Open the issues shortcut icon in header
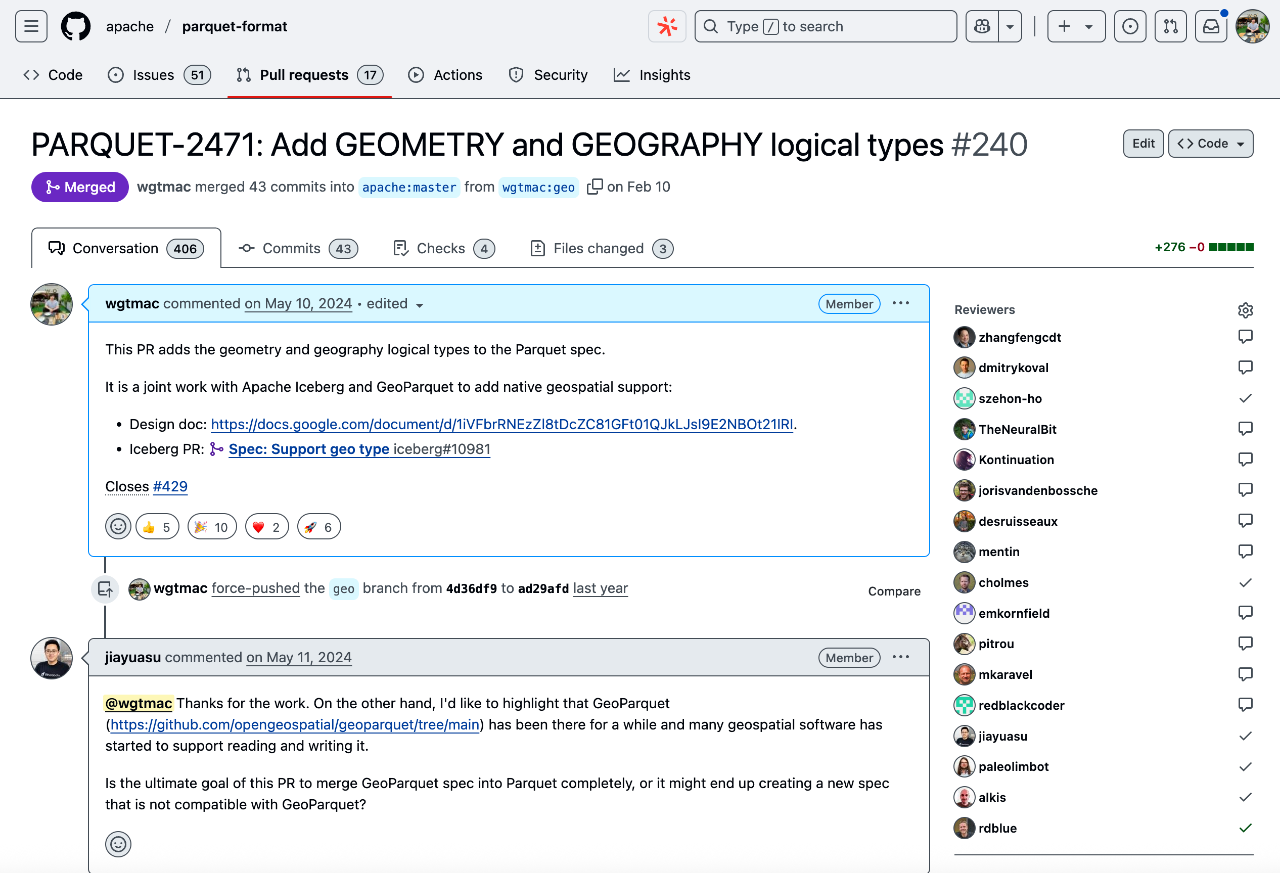The image size is (1280, 873). pos(1130,27)
